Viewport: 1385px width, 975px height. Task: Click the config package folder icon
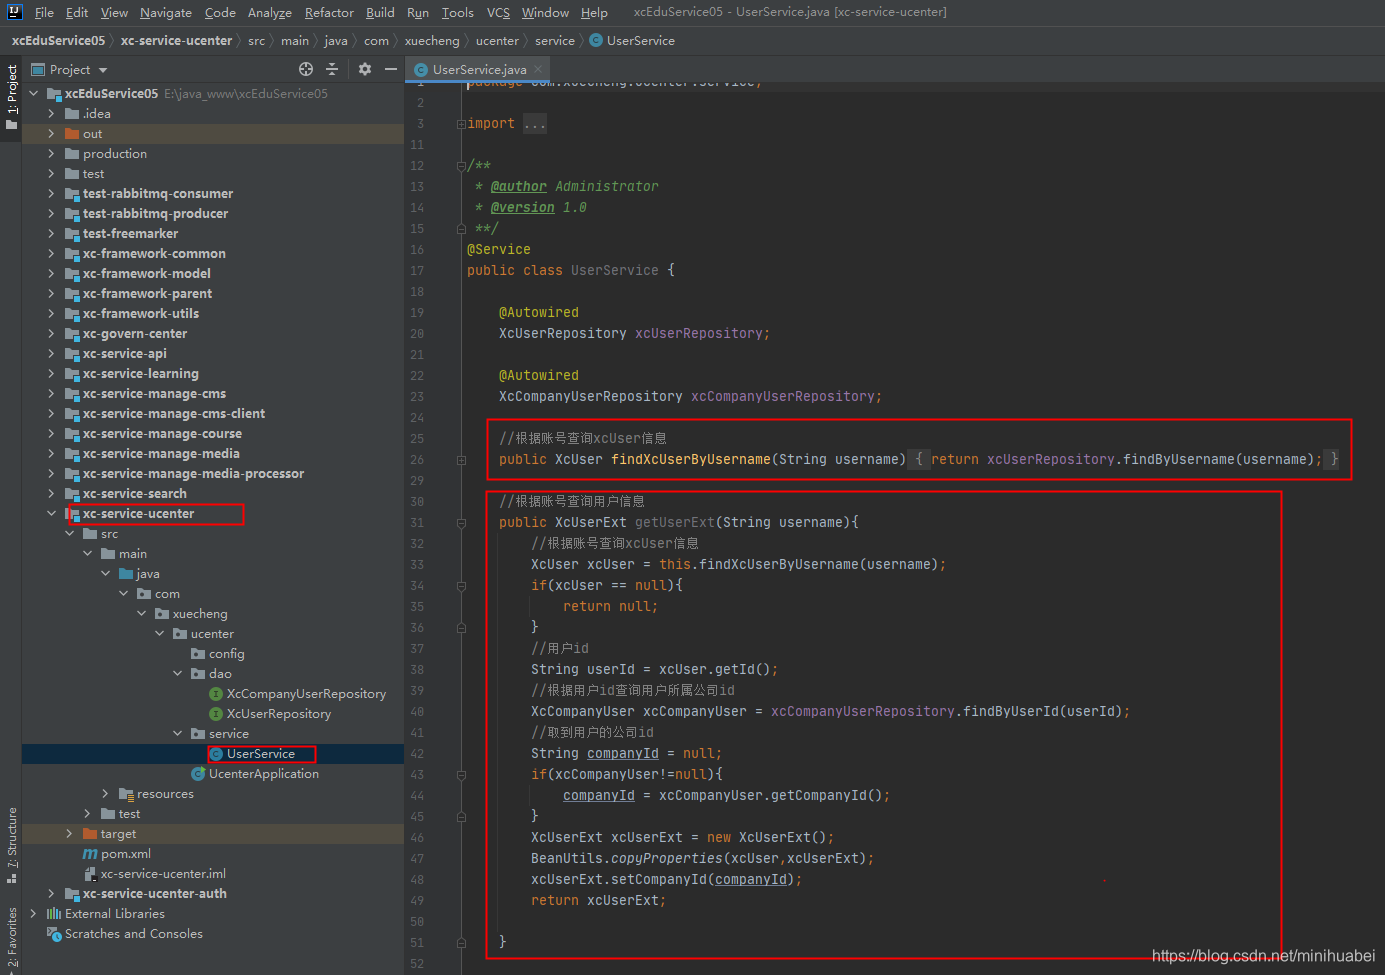[x=198, y=653]
